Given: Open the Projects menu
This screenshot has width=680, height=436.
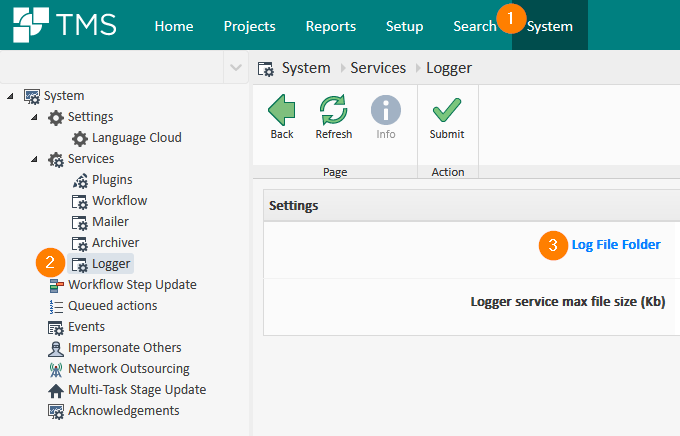Looking at the screenshot, I should click(x=249, y=26).
